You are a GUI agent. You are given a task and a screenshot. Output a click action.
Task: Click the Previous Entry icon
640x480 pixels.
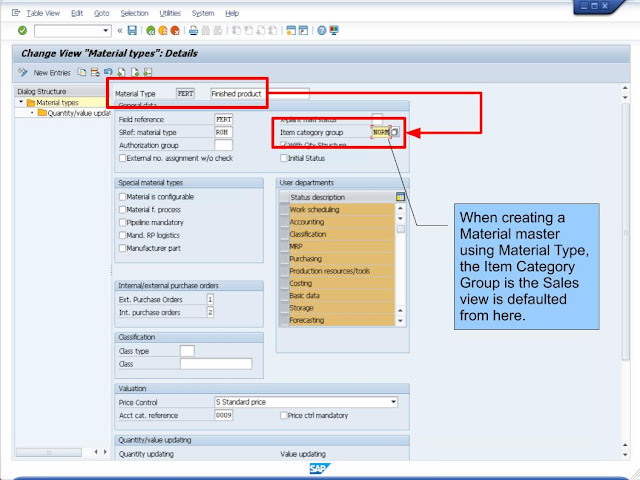tap(121, 72)
